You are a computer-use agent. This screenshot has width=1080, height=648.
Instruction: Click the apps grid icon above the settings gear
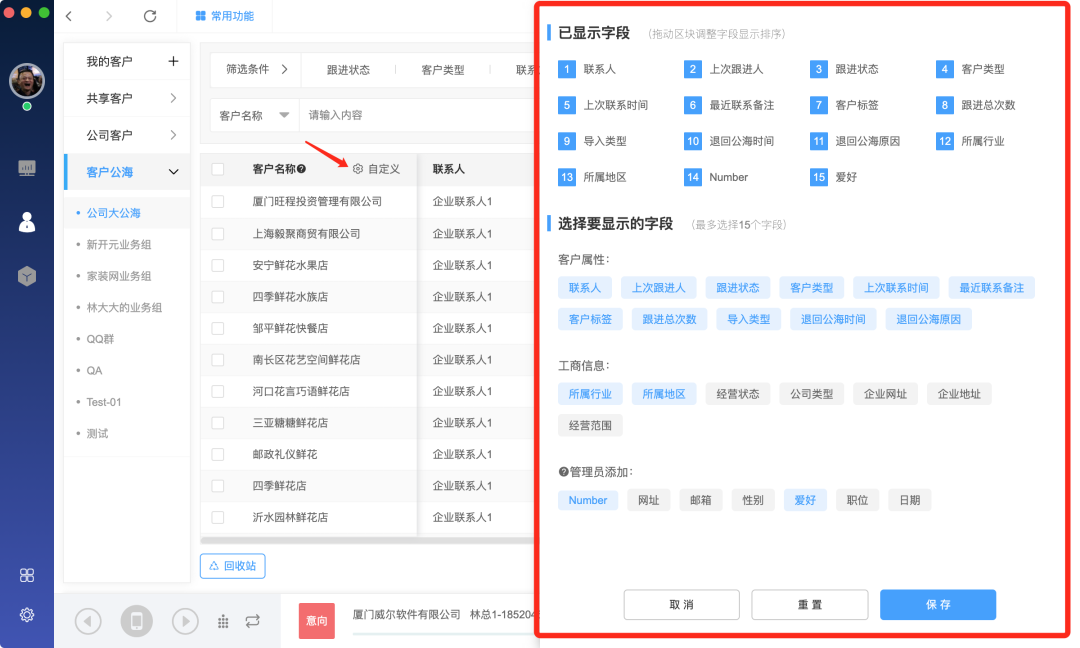point(27,575)
